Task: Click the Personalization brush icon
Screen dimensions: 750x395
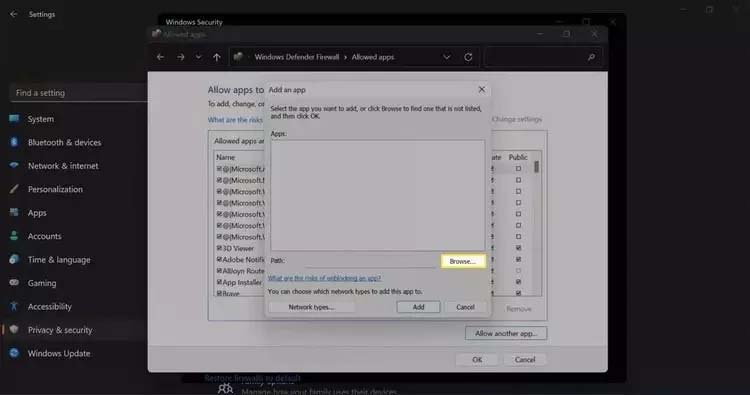Action: (x=14, y=189)
